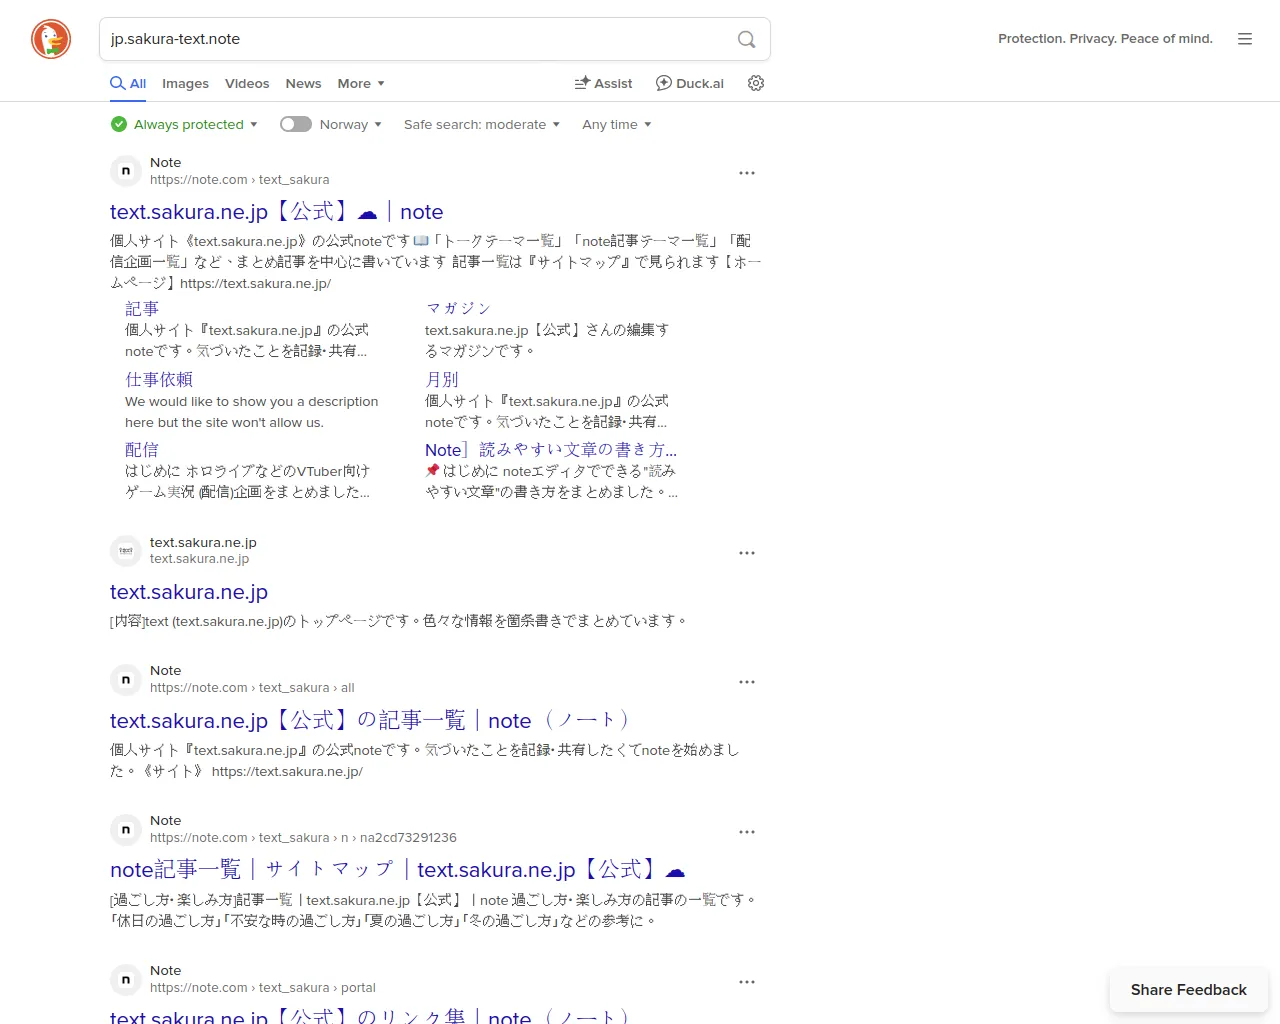
Task: Open the 記事 sitelink
Action: pos(142,309)
